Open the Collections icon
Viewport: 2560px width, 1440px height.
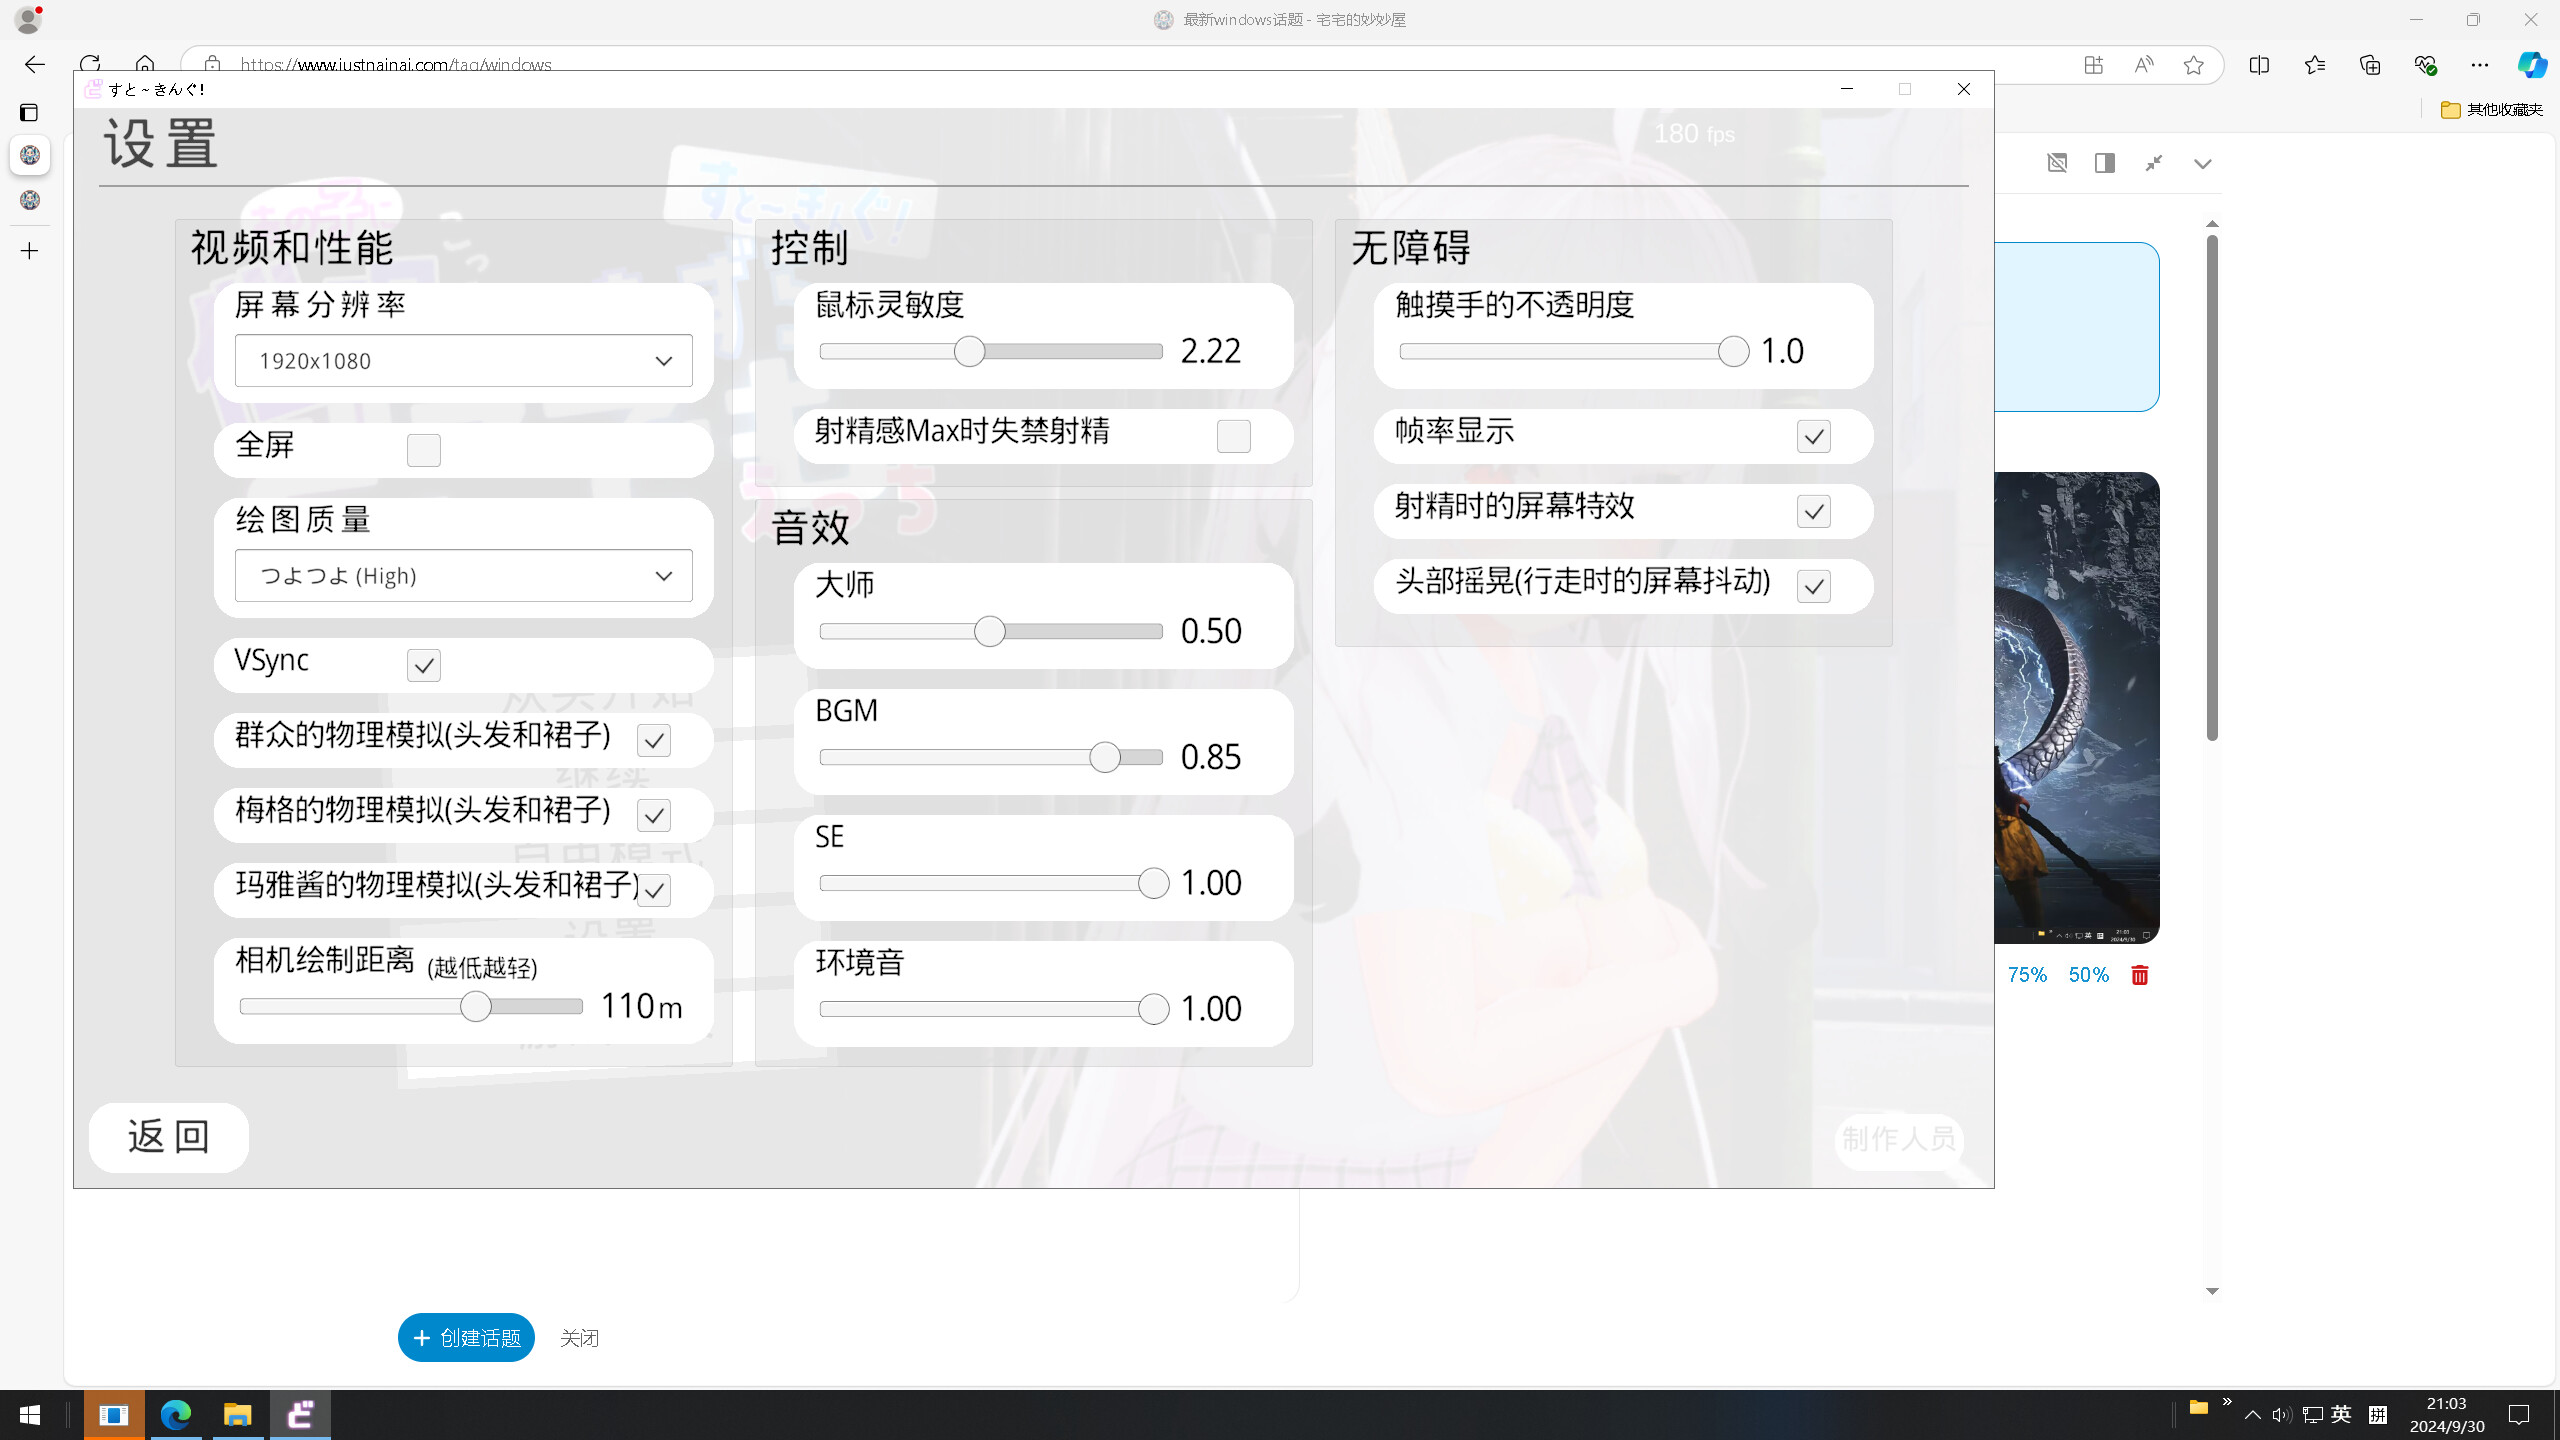pyautogui.click(x=2370, y=65)
